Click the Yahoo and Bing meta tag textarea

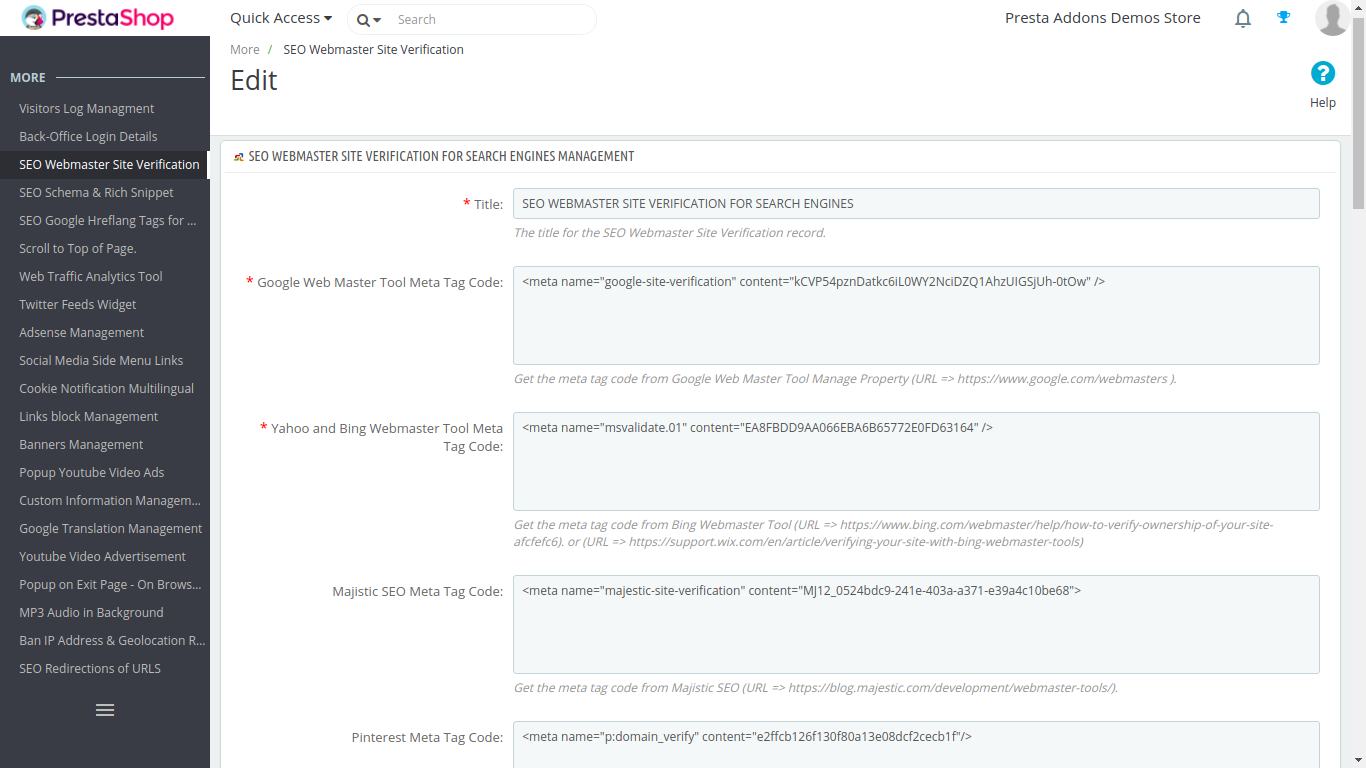pos(916,461)
